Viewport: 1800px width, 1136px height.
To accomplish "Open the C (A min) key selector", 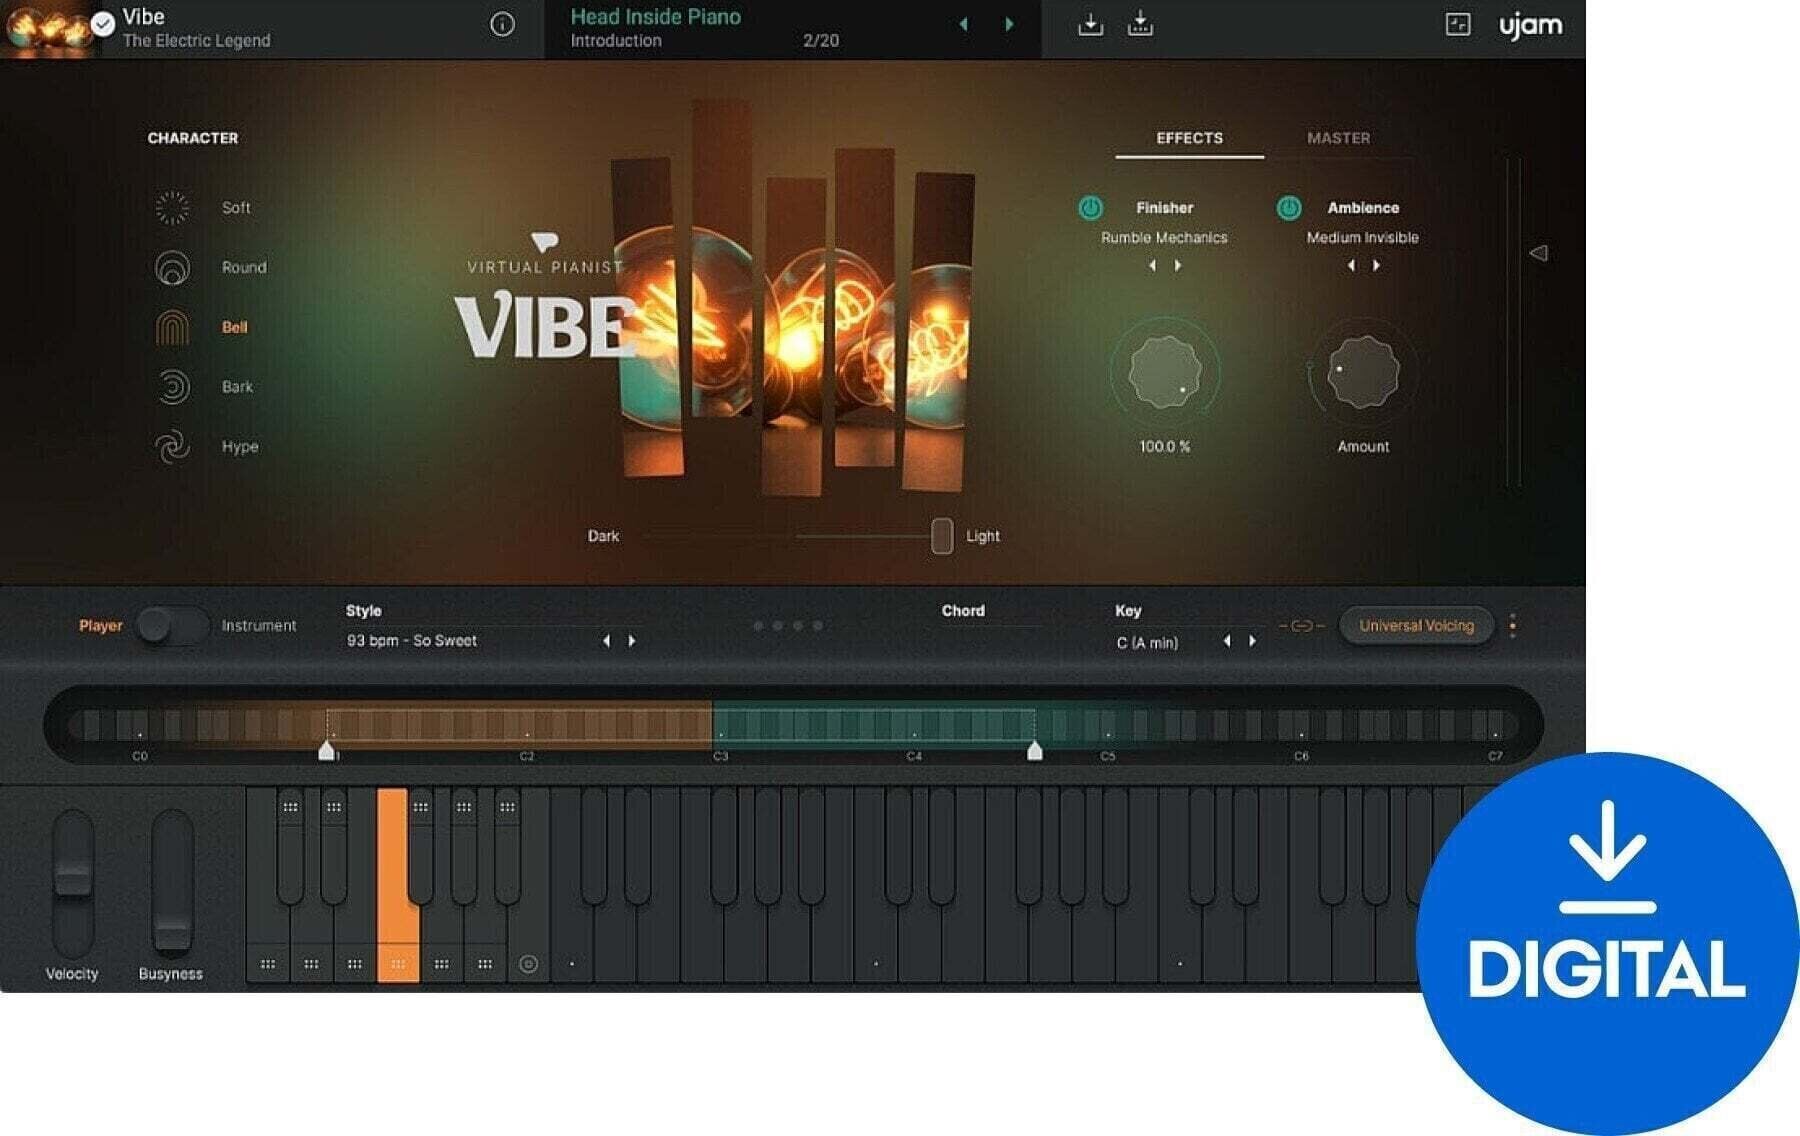I will [1147, 643].
